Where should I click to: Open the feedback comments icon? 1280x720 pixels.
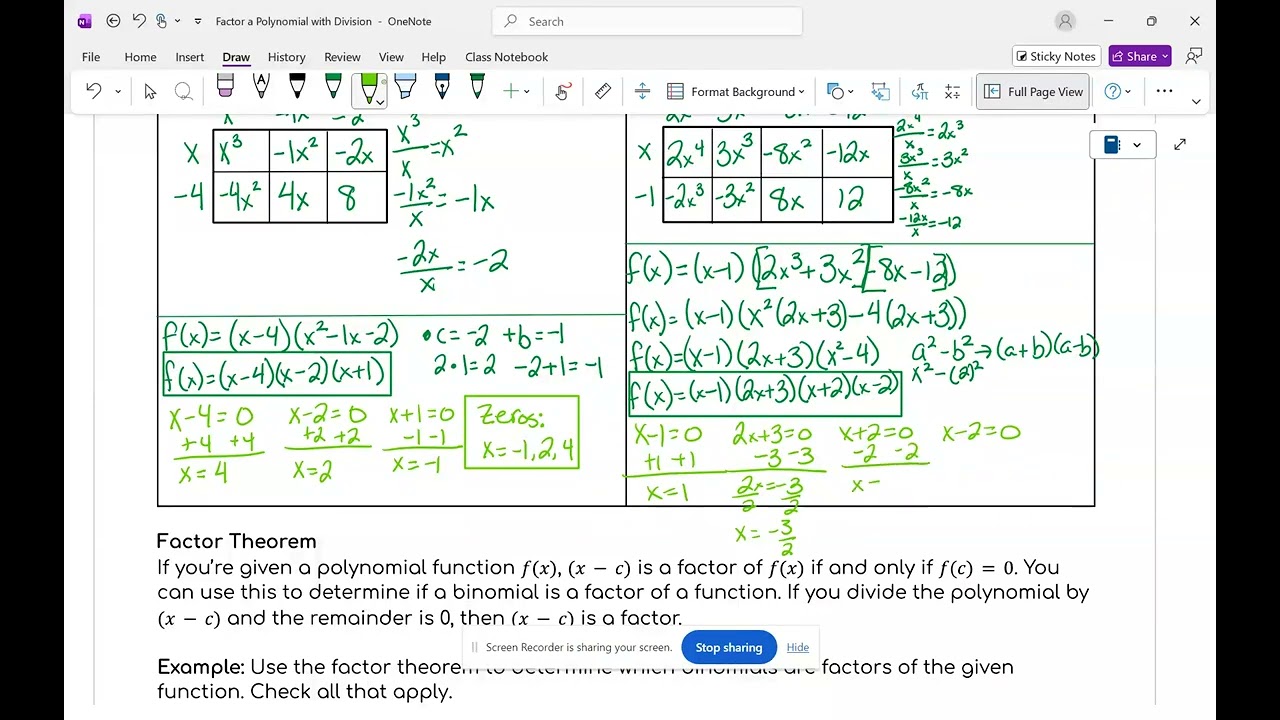tap(1193, 57)
